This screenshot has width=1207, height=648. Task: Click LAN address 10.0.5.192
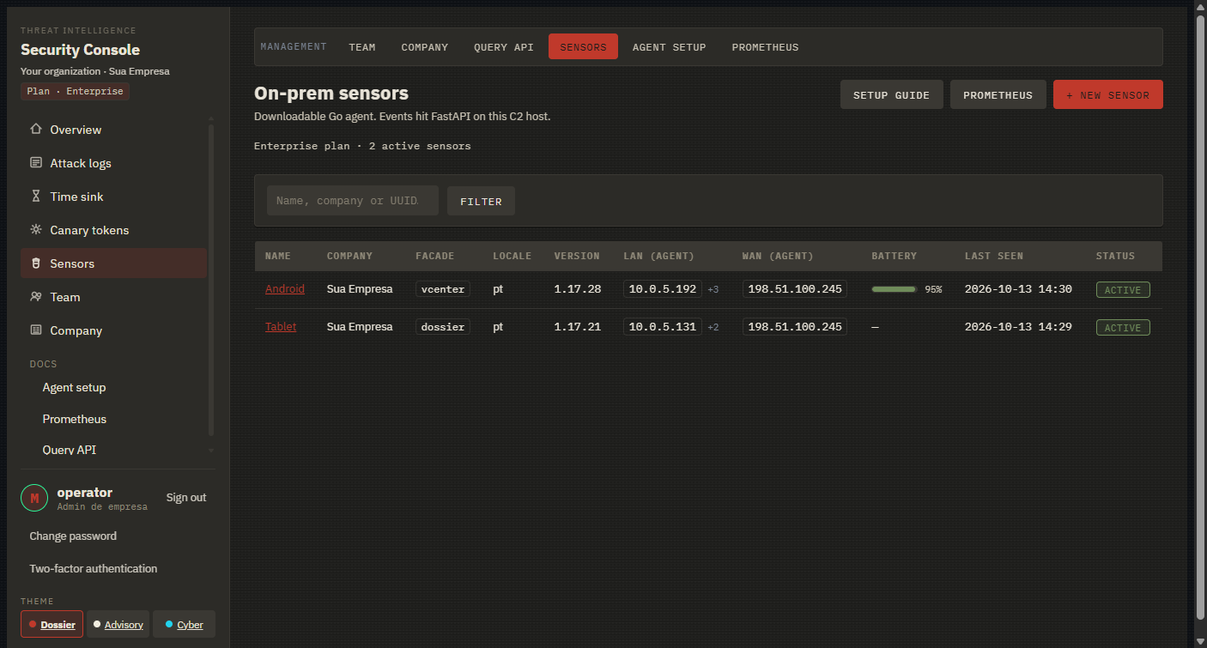pyautogui.click(x=662, y=289)
